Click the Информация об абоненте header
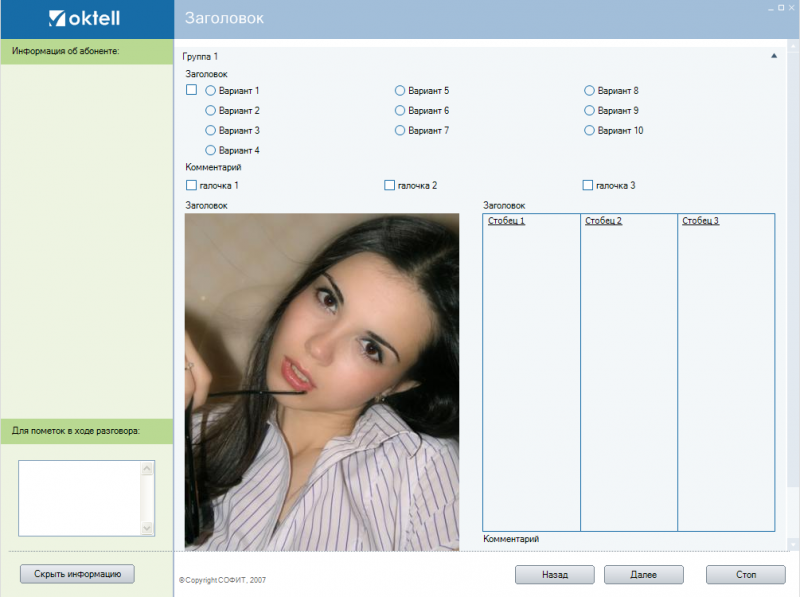Viewport: 800px width, 597px height. [66, 51]
